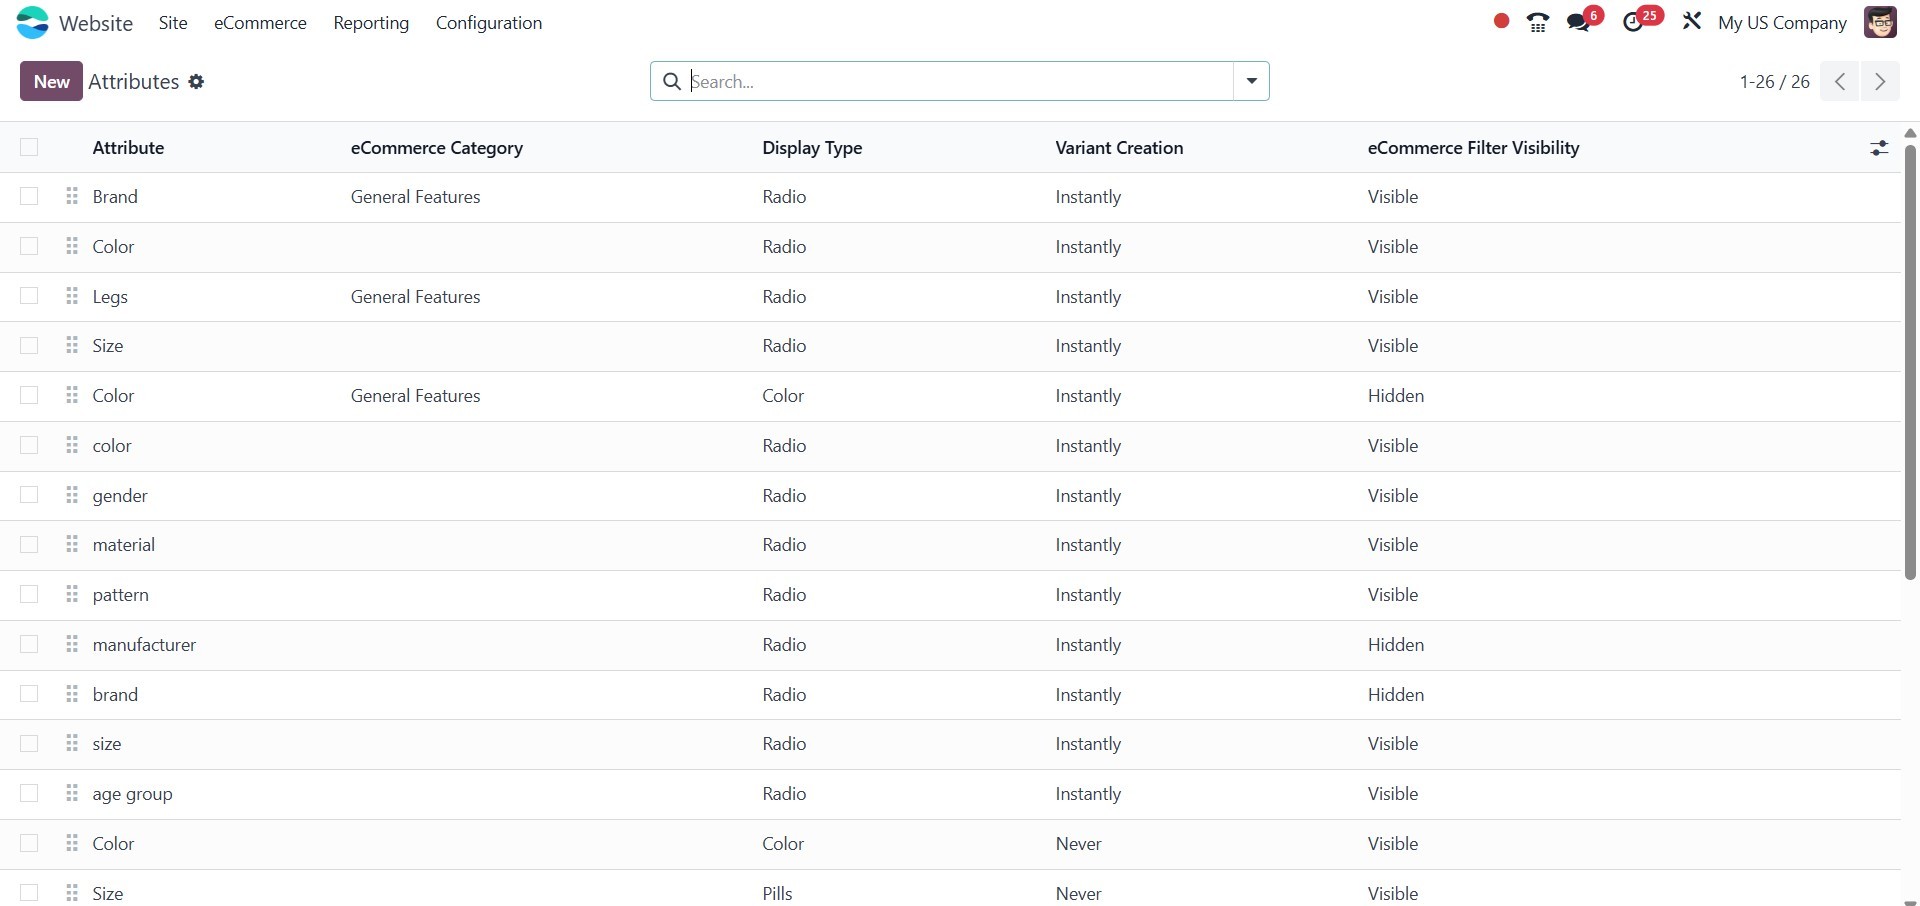Click the New button
Image resolution: width=1920 pixels, height=906 pixels.
pos(51,81)
